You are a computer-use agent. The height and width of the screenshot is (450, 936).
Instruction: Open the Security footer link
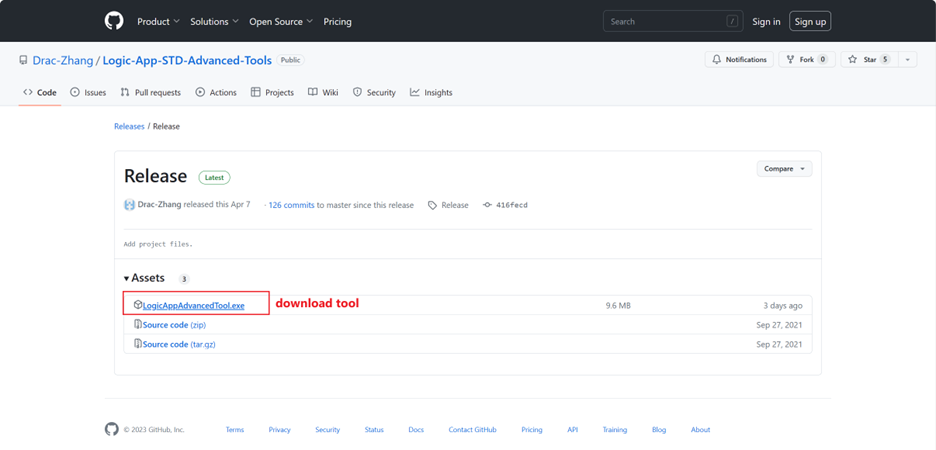pyautogui.click(x=328, y=430)
